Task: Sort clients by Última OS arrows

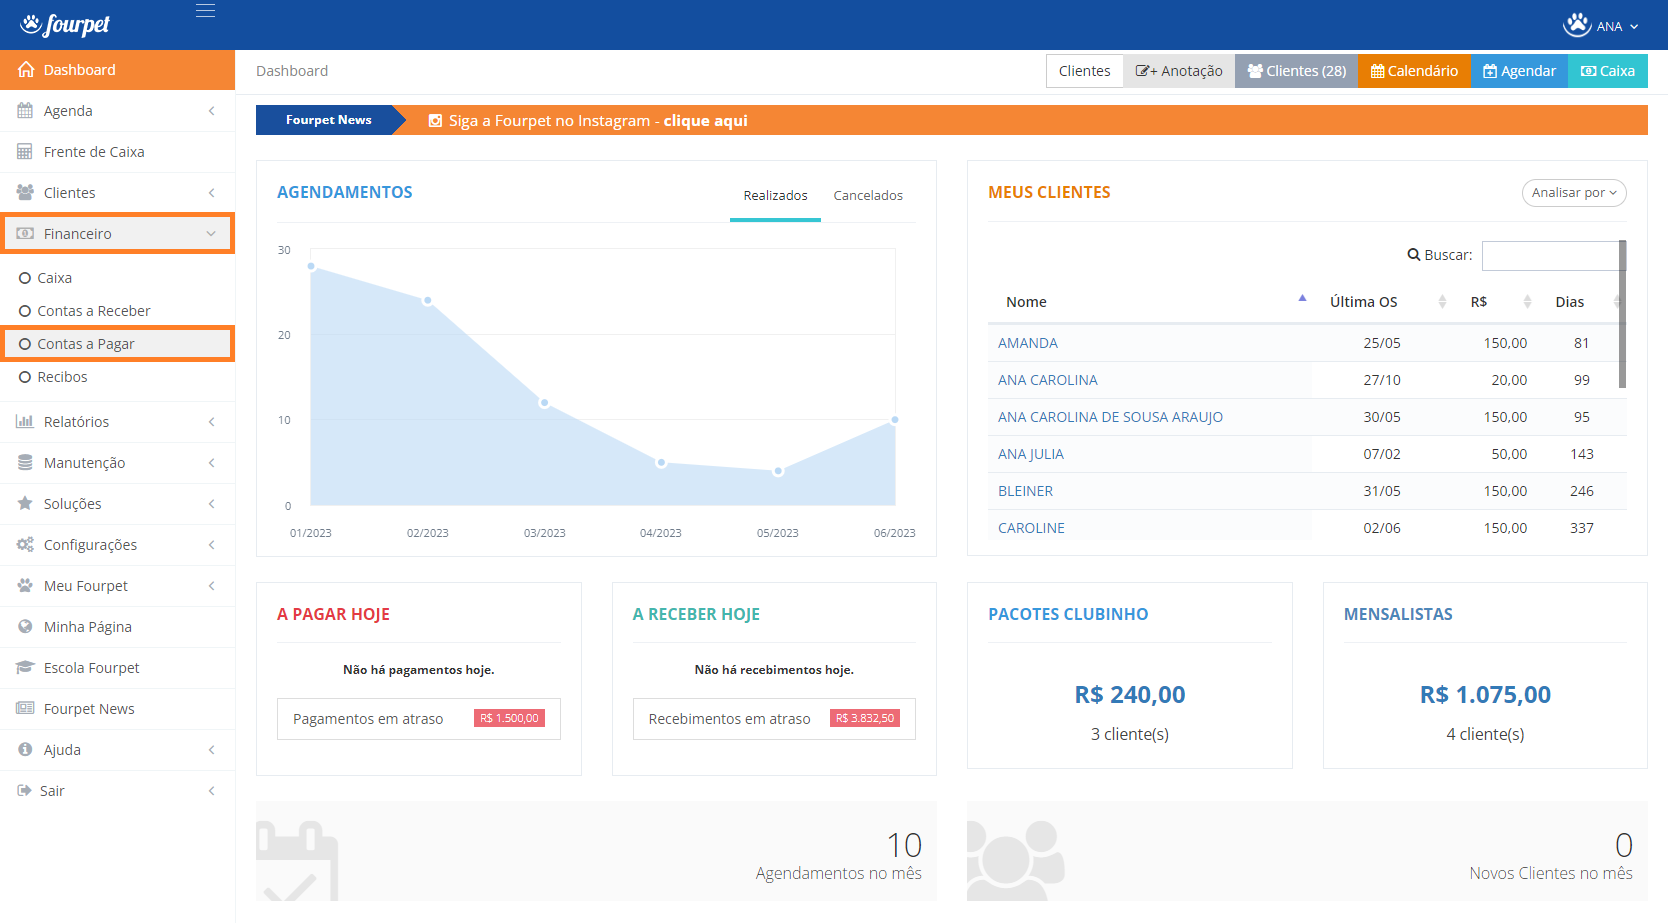Action: [x=1442, y=302]
